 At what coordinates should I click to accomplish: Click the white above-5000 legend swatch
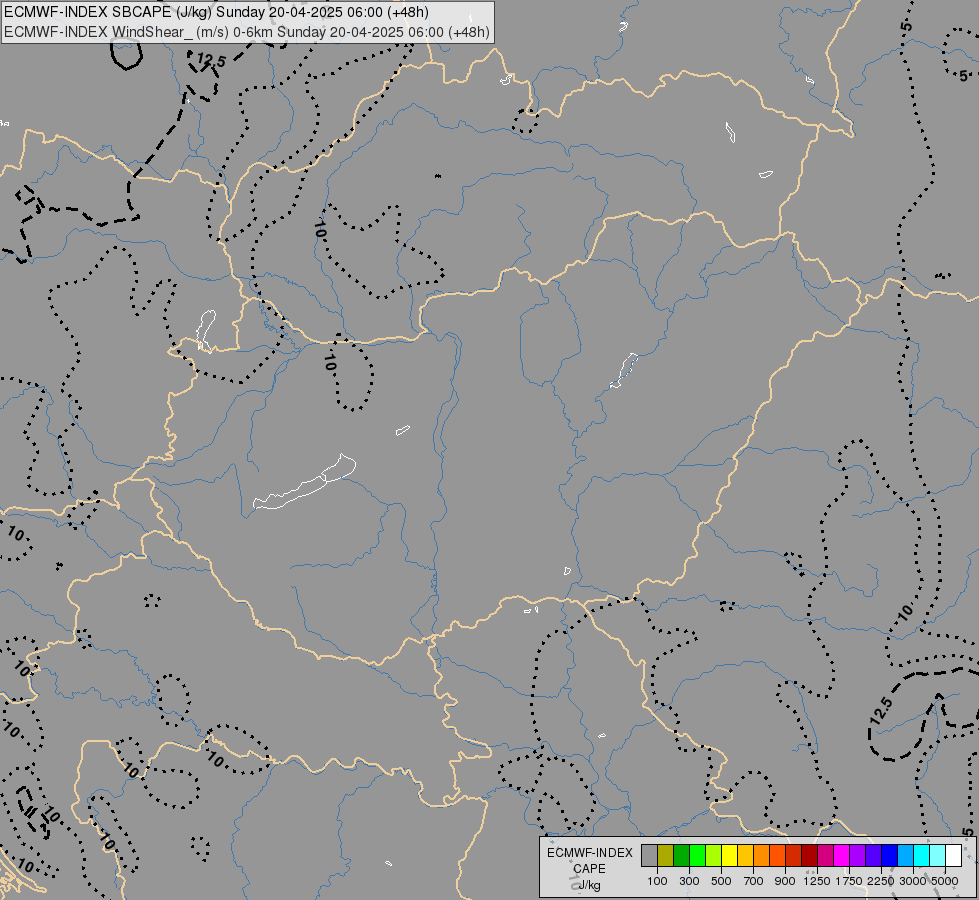[x=953, y=855]
